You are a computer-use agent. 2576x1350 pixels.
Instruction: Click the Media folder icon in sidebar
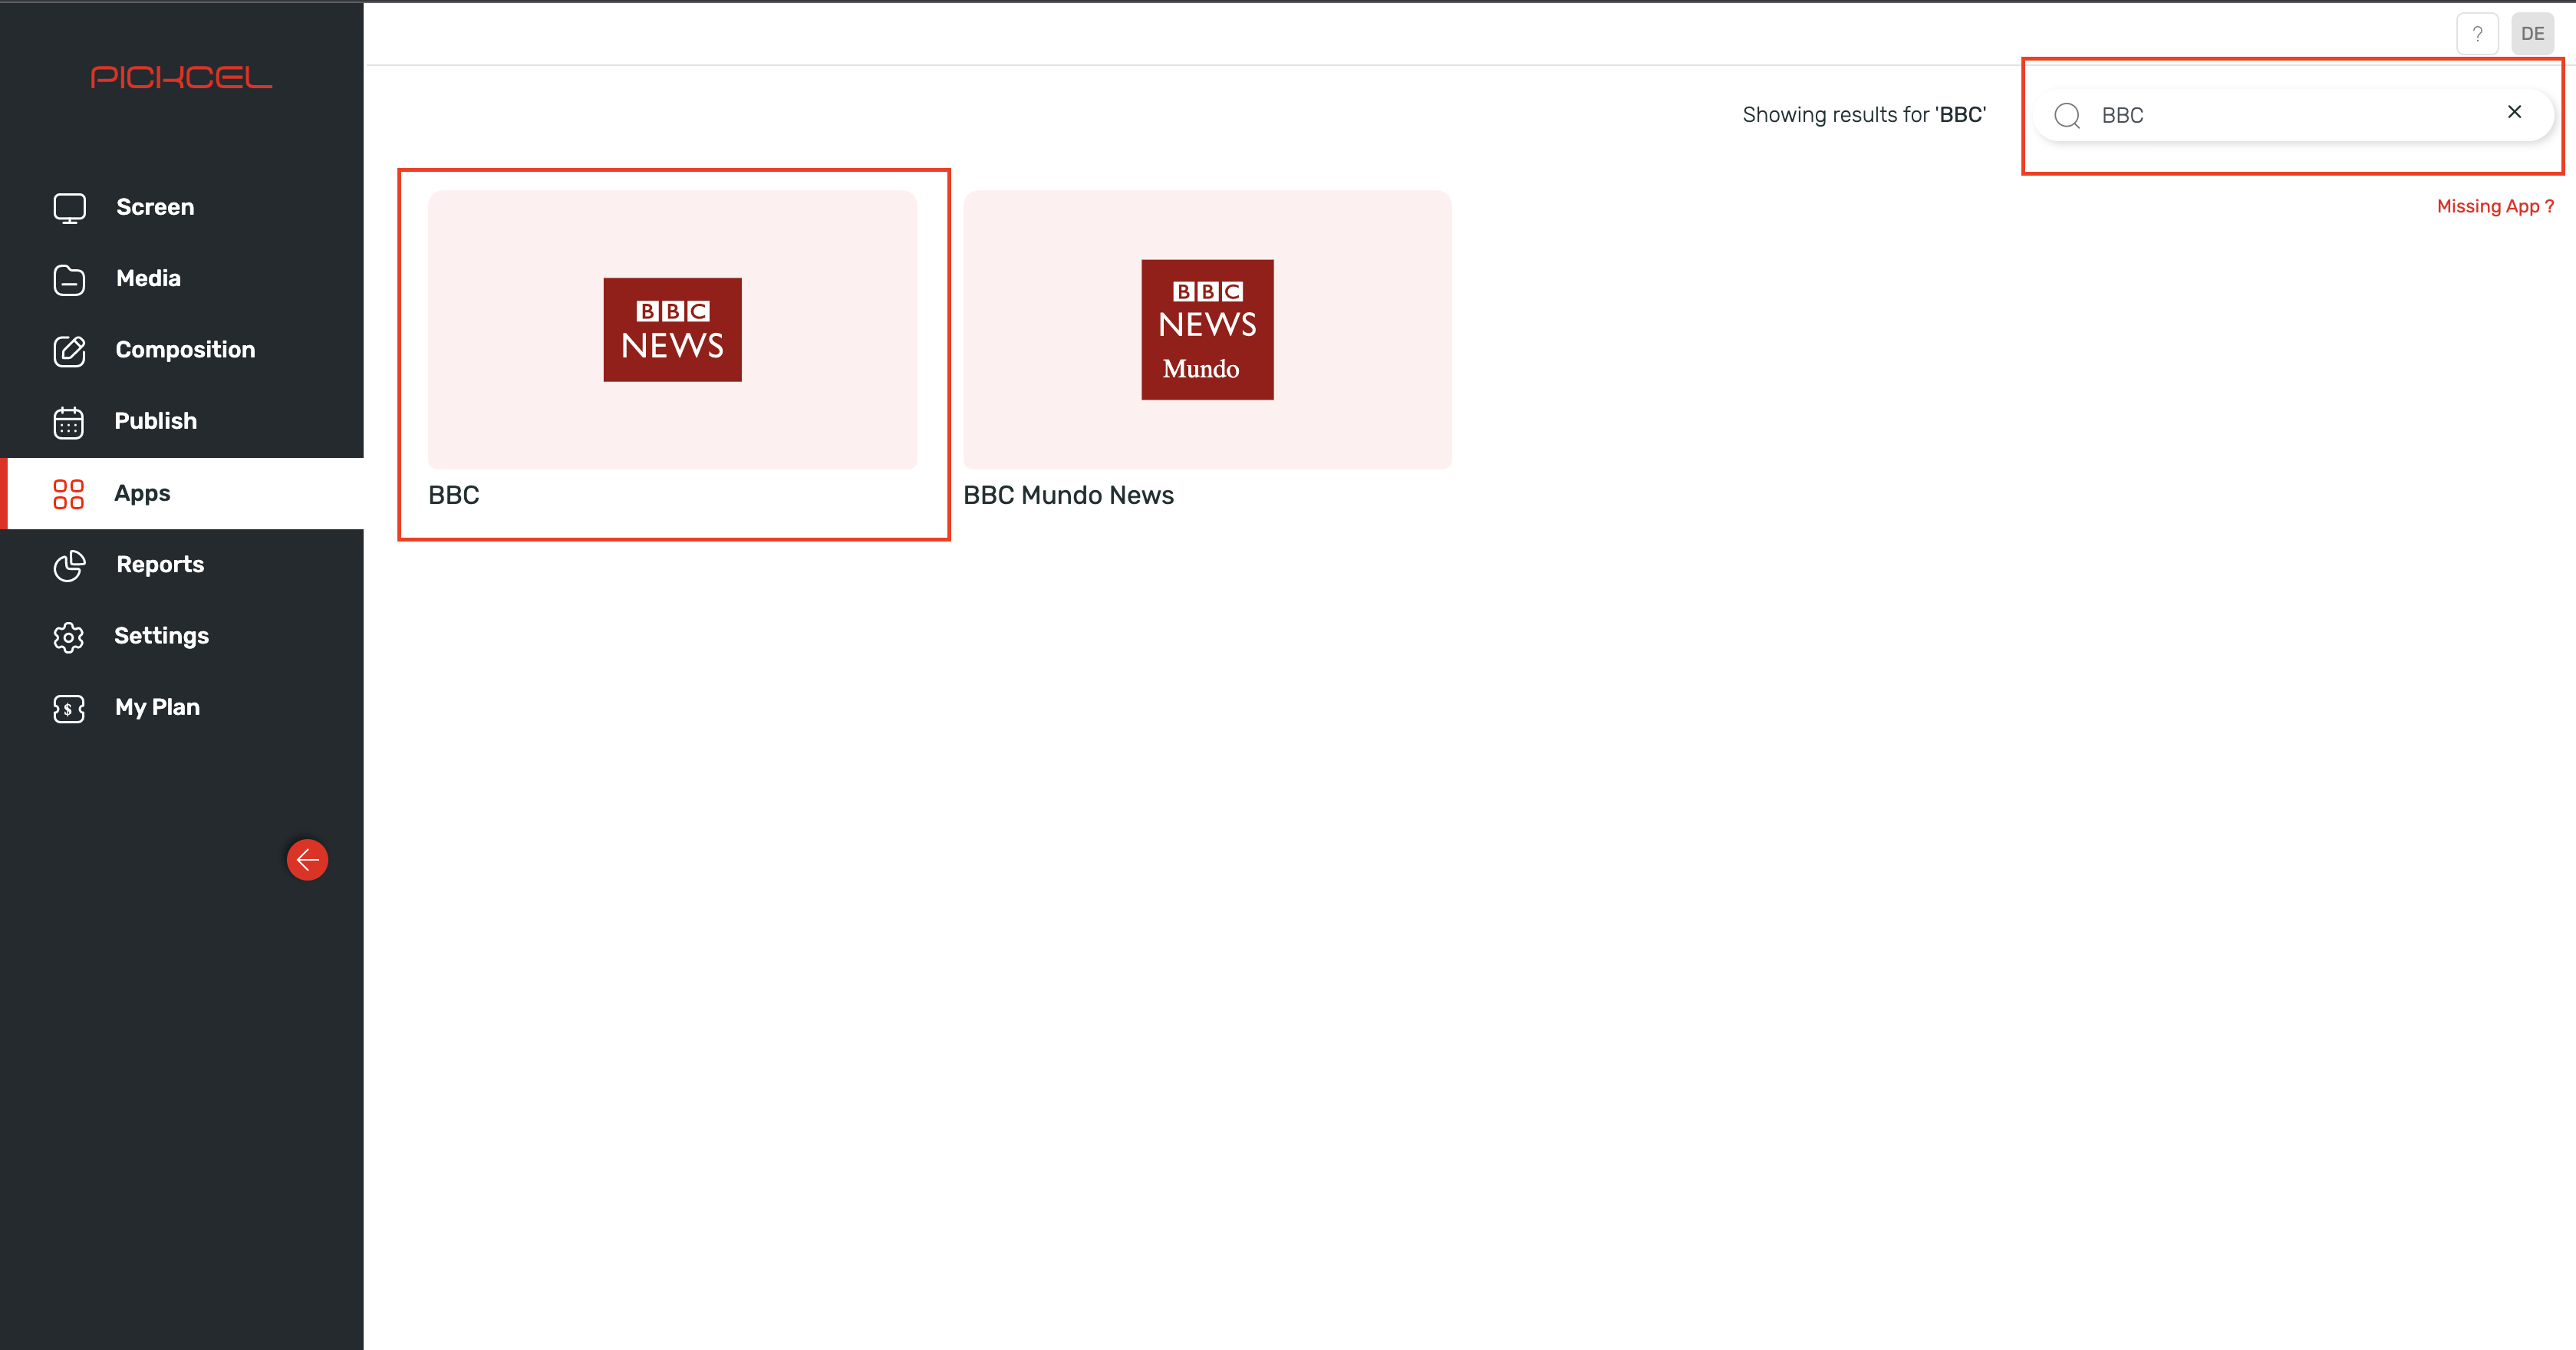coord(69,279)
